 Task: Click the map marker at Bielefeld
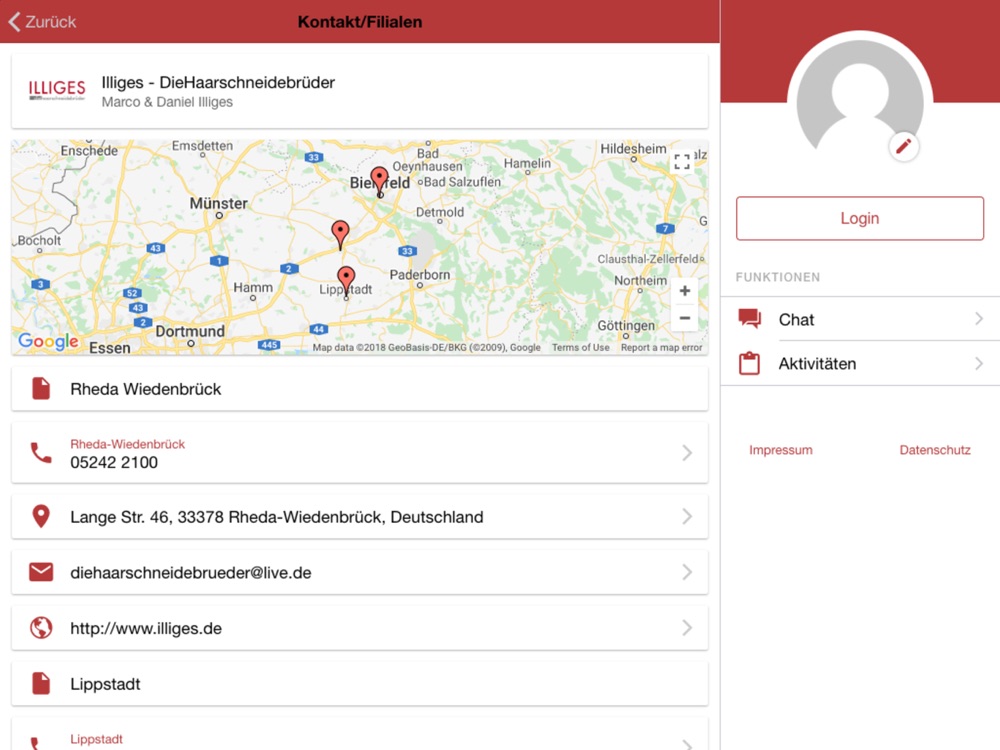(x=379, y=180)
